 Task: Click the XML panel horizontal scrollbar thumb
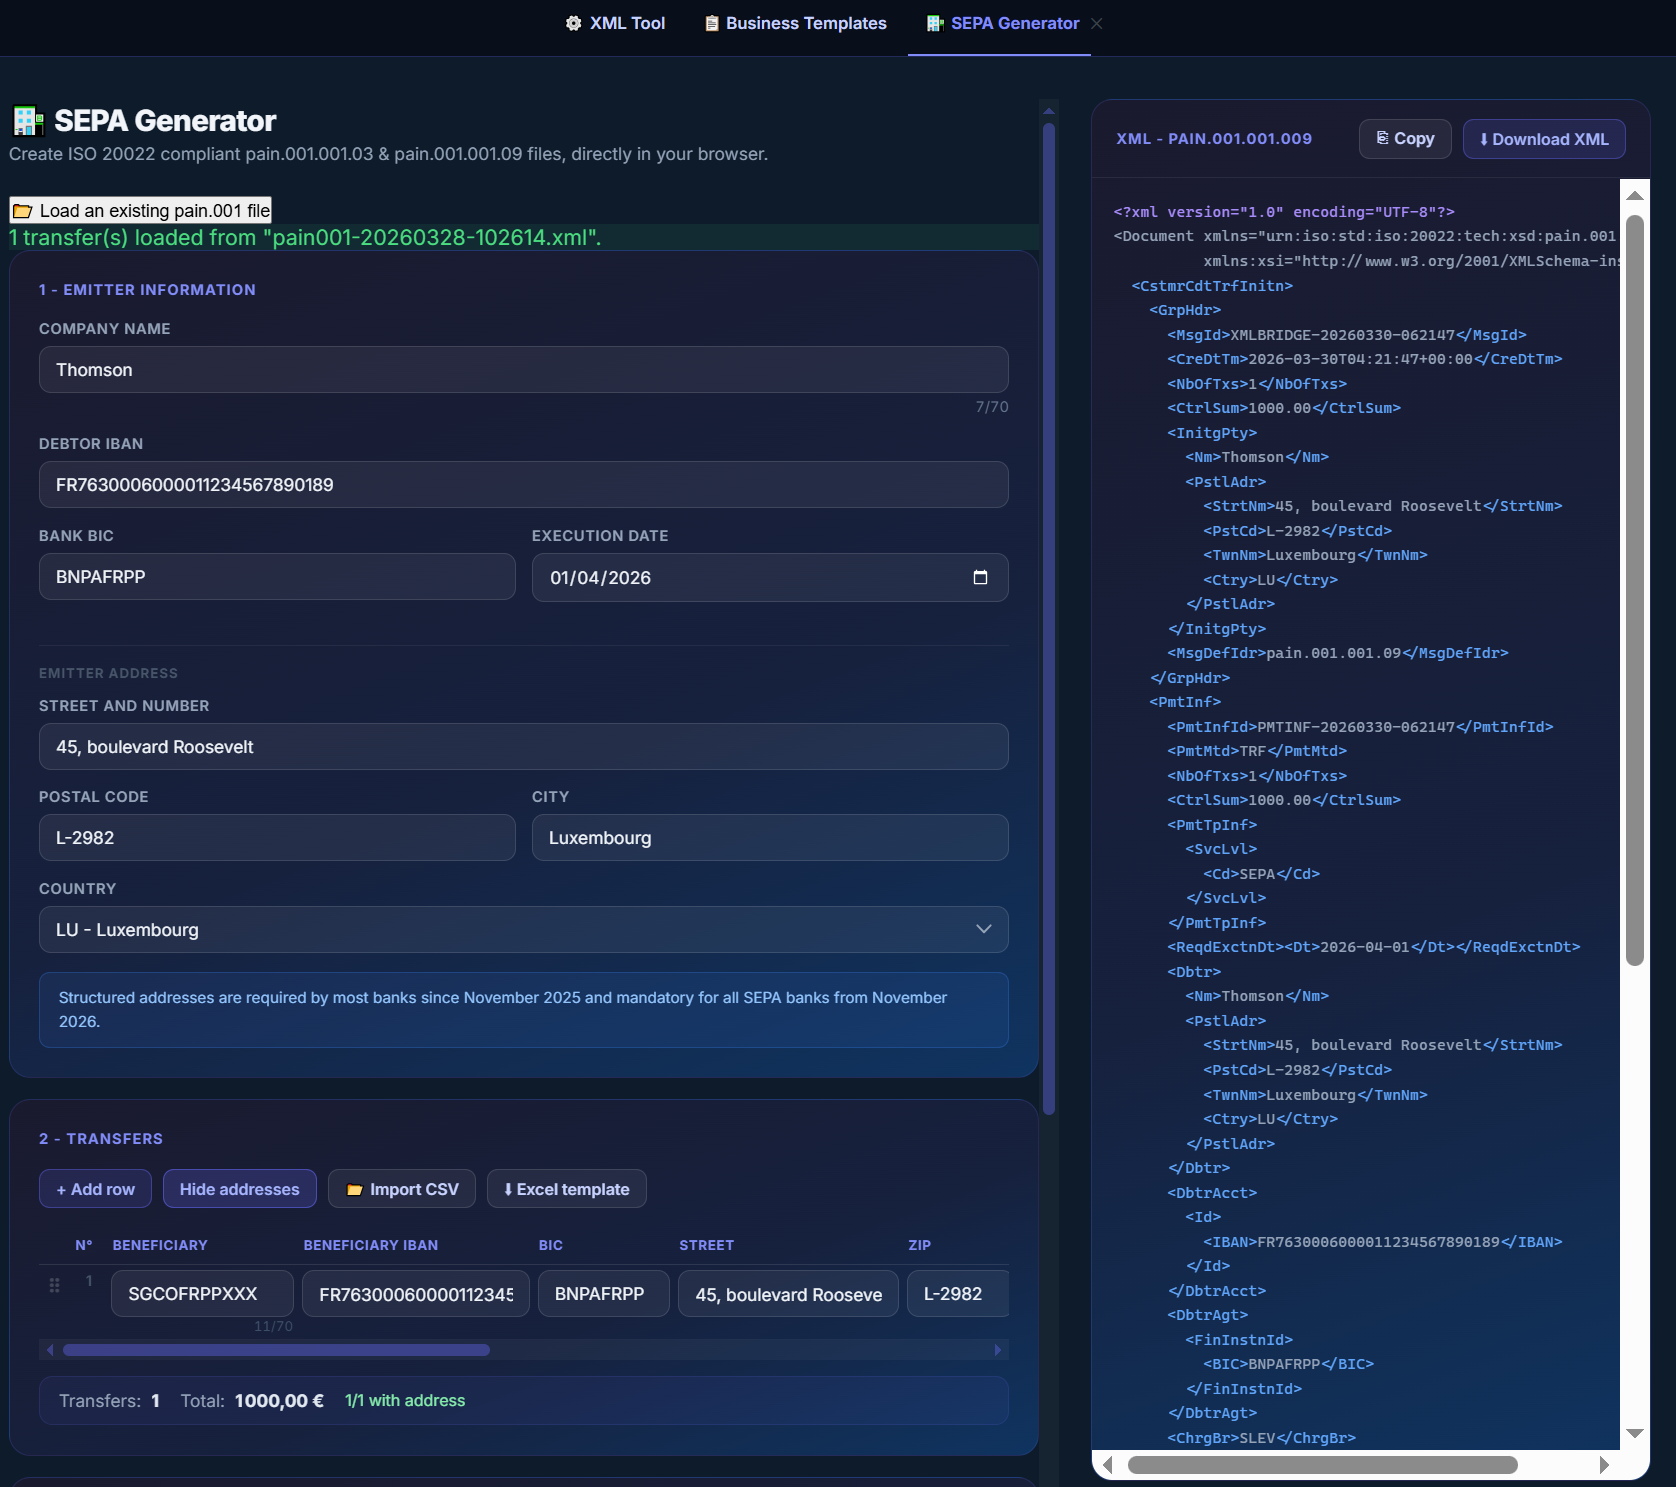tap(1322, 1465)
